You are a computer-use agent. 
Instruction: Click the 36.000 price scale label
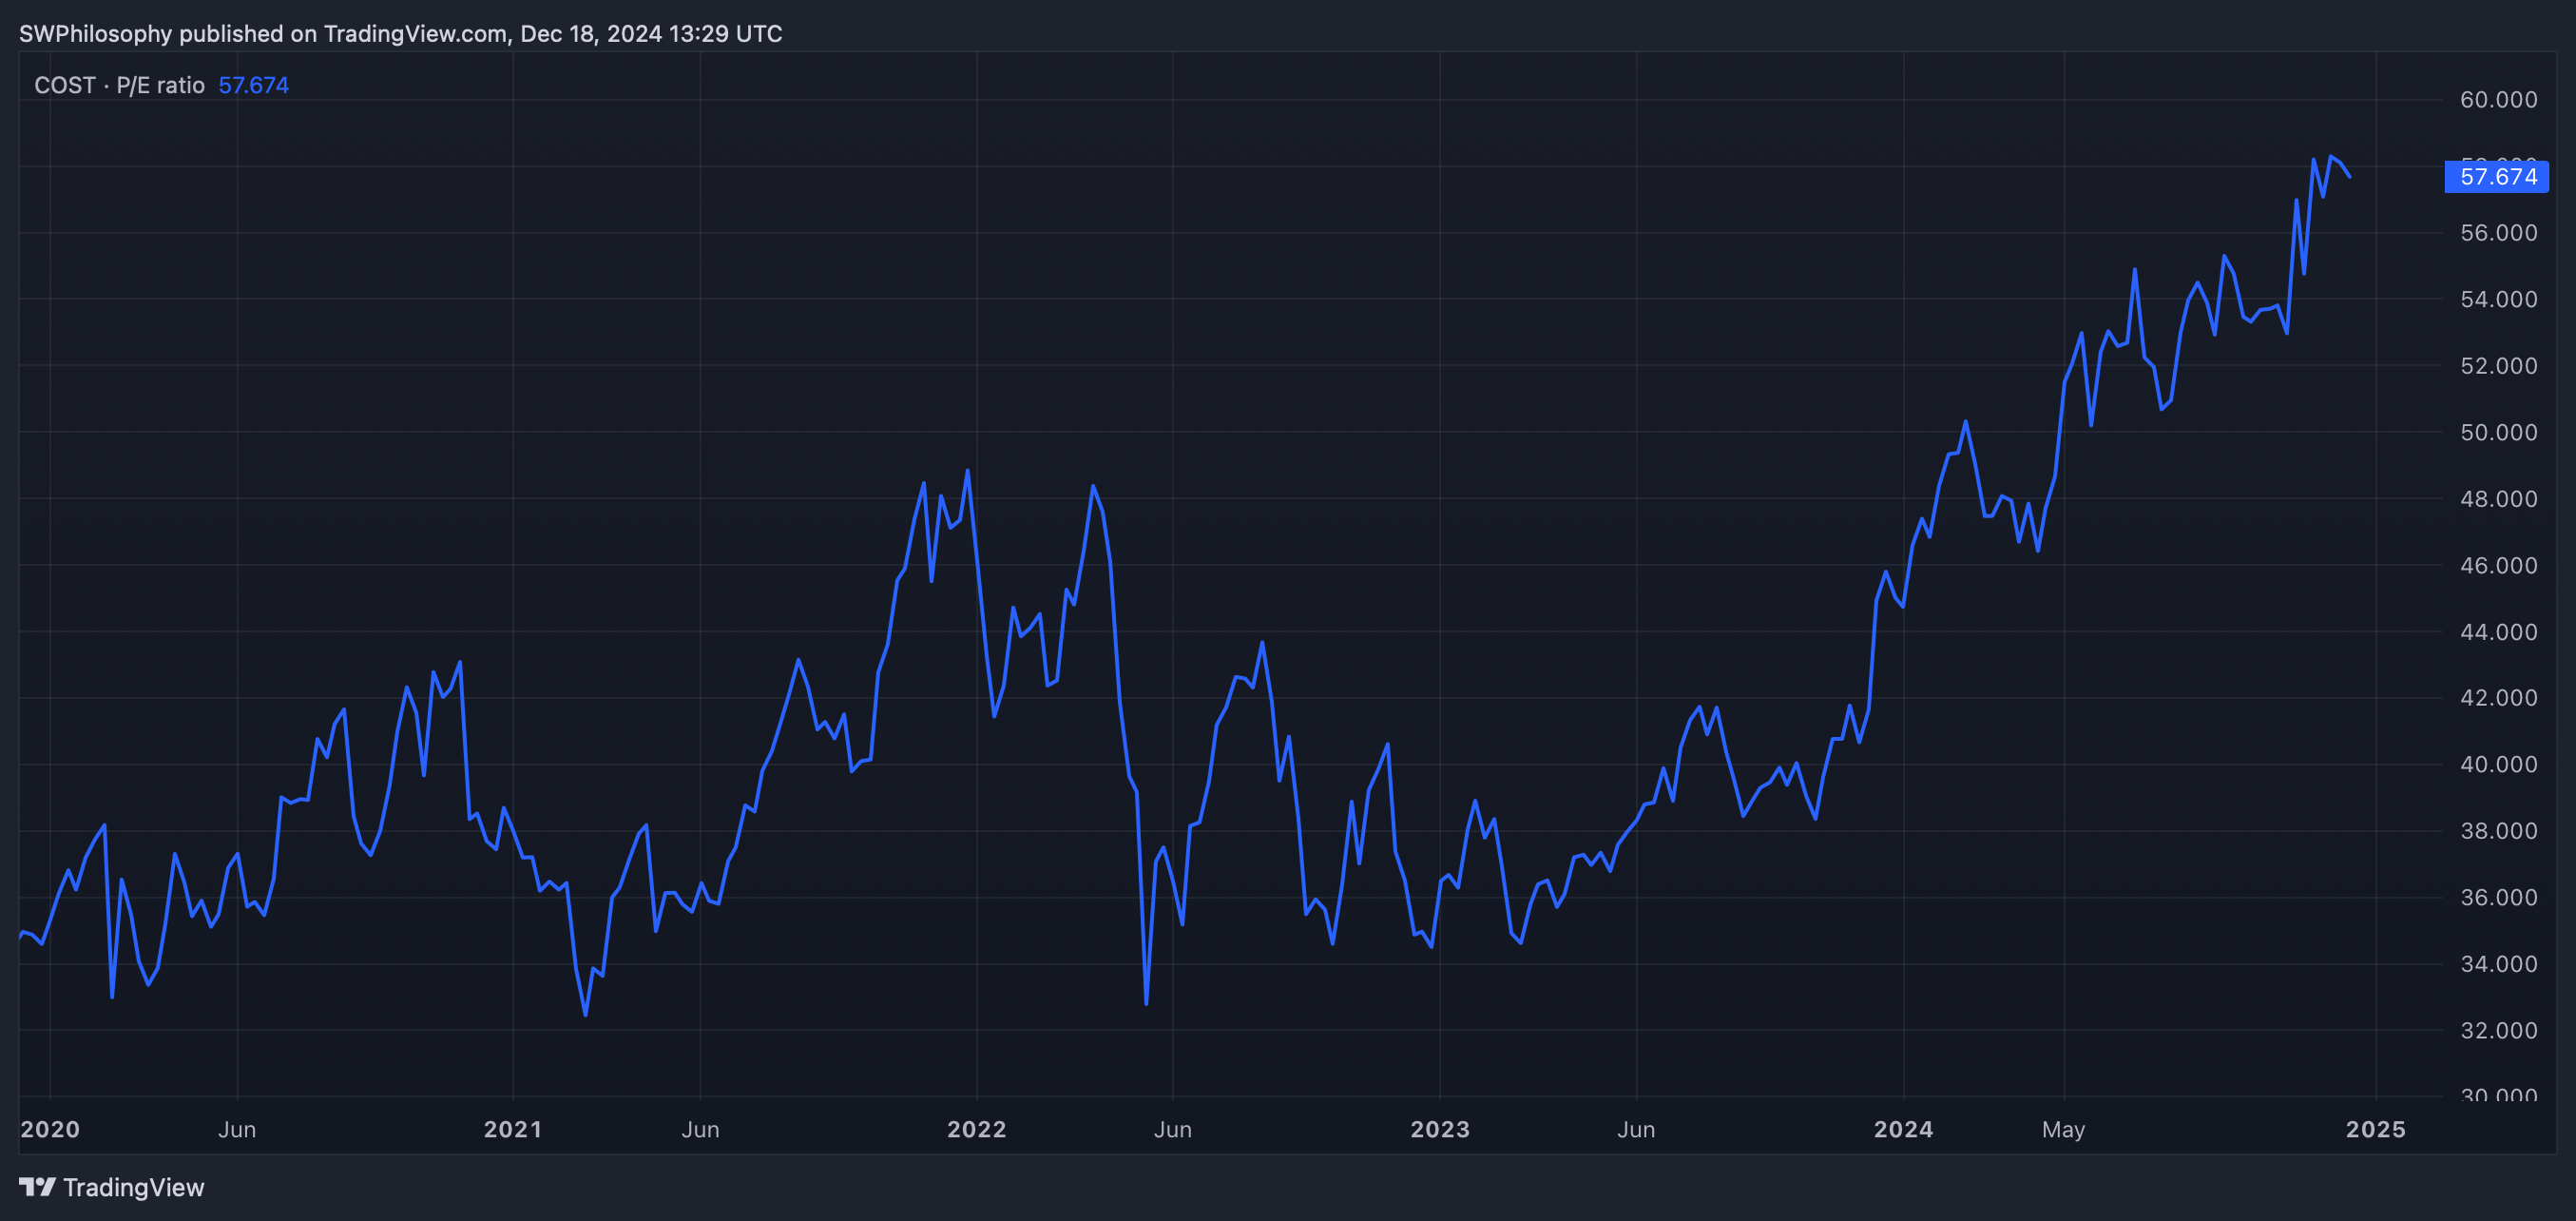click(x=2498, y=897)
